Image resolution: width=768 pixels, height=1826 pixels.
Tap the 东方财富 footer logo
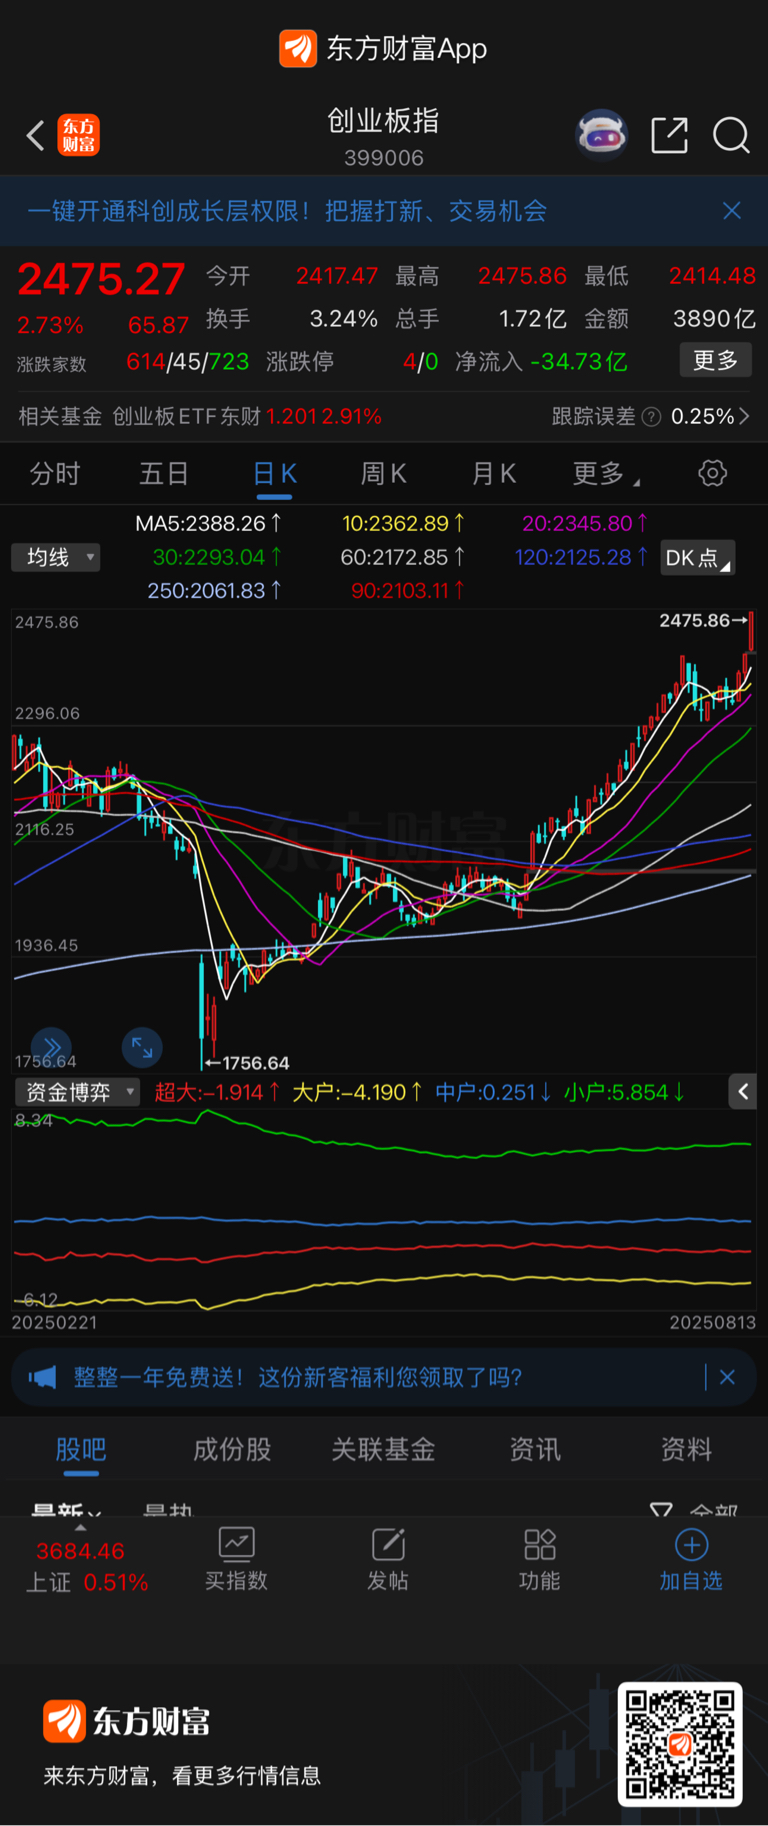click(x=127, y=1722)
